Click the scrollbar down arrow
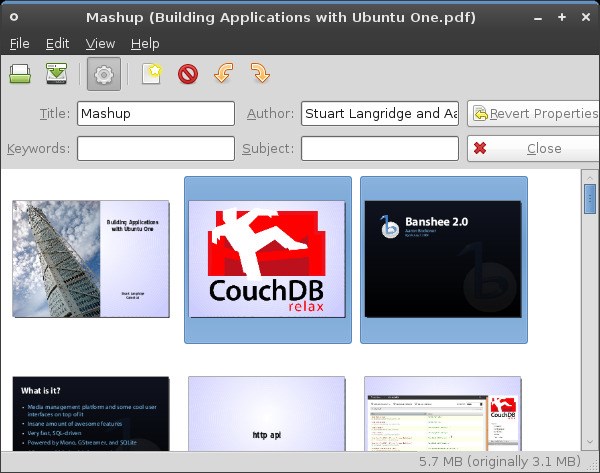The height and width of the screenshot is (473, 600). (590, 442)
